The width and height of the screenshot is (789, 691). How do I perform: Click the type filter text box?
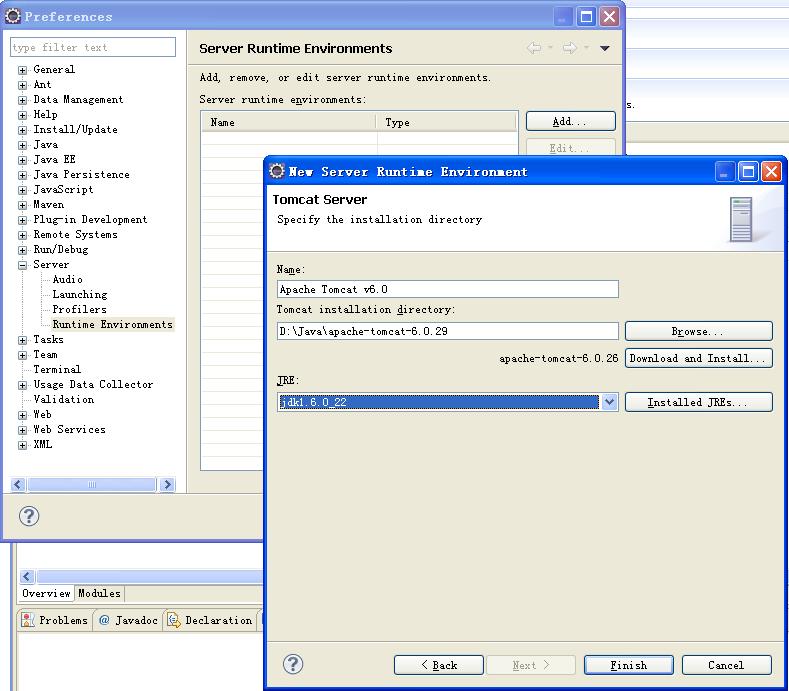[x=93, y=47]
